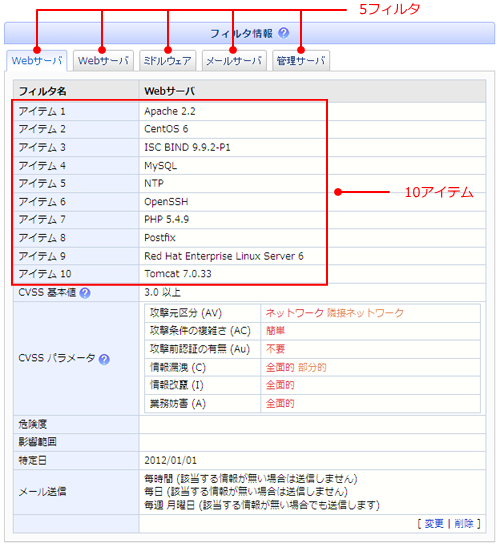
Task: Click the 2012/01/01 特定日 value
Action: (x=171, y=460)
